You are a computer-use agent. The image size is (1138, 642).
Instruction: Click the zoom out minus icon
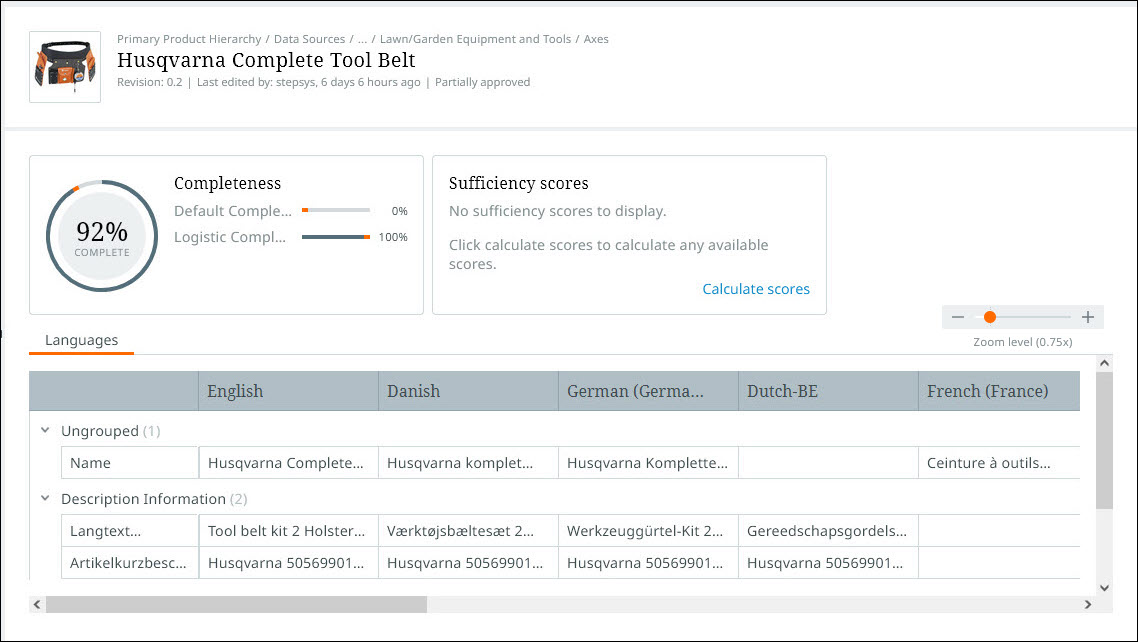958,317
